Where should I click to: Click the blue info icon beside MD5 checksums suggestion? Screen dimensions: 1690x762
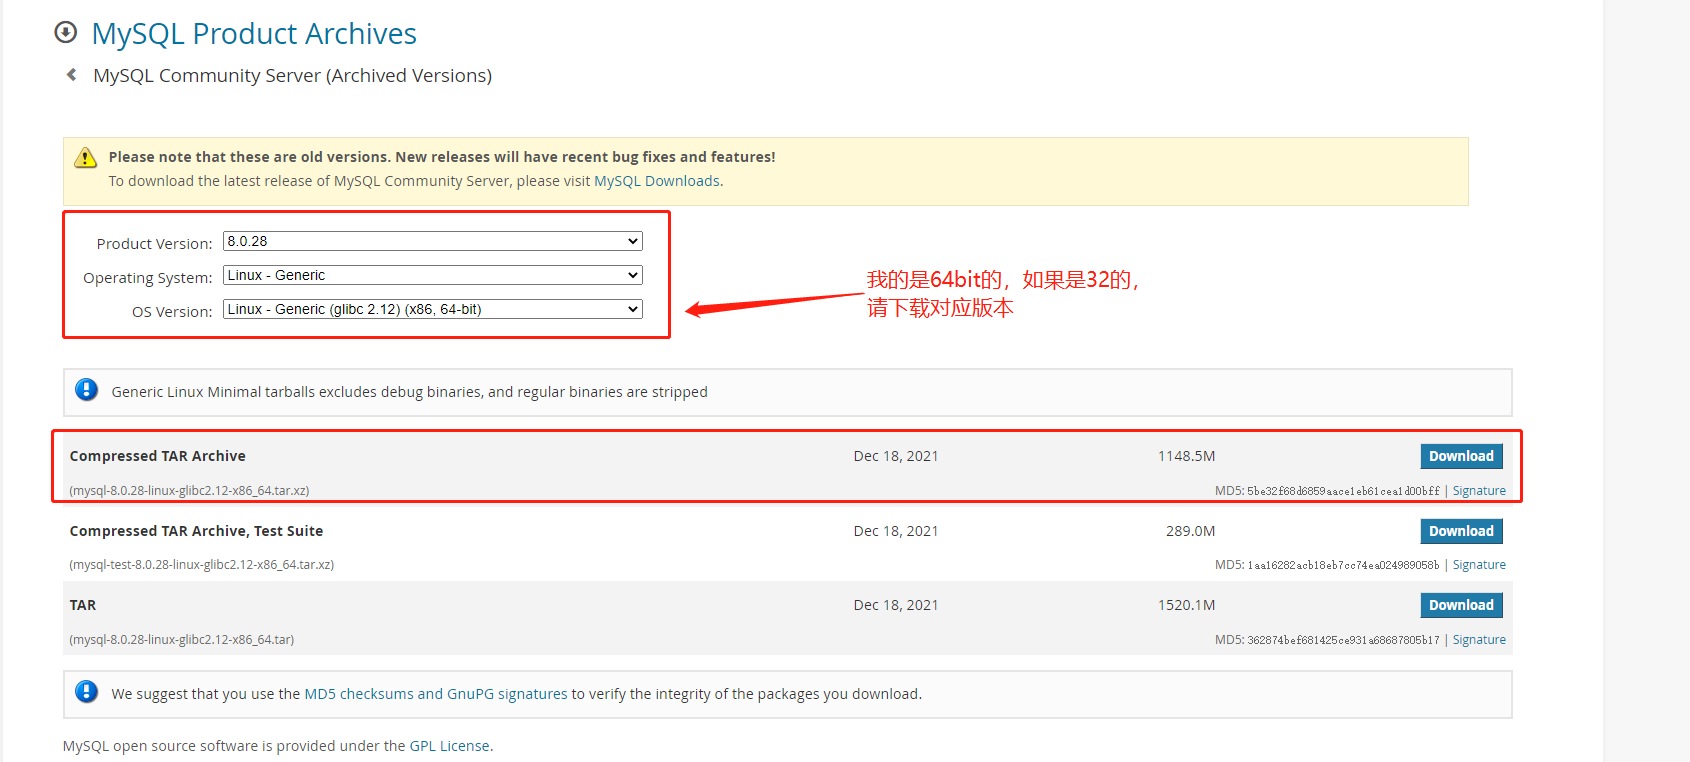(87, 692)
